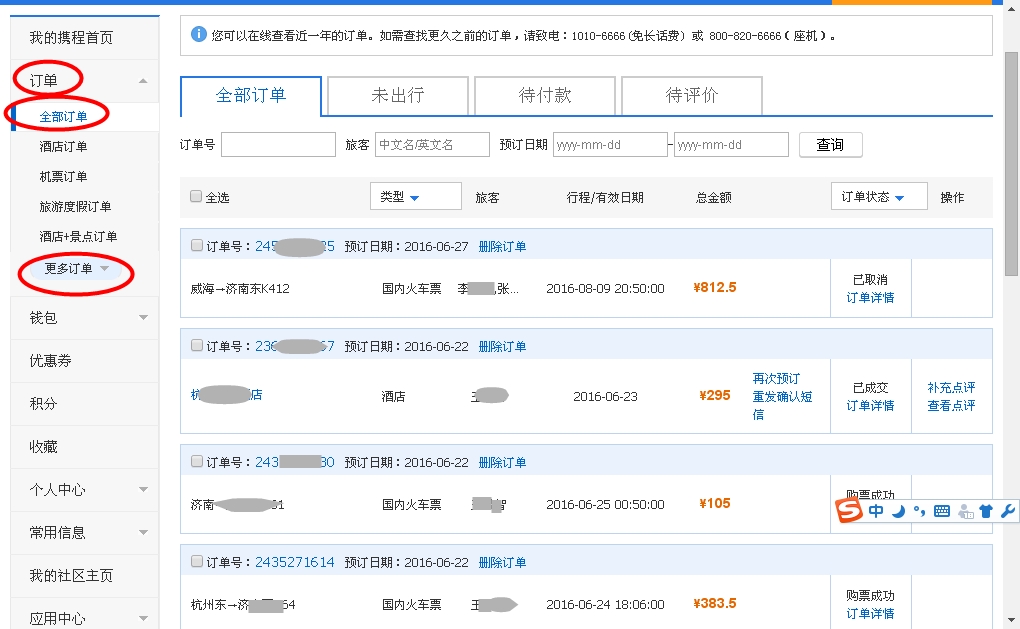Click the 重发确认短信 link
The width and height of the screenshot is (1020, 629).
tap(782, 405)
